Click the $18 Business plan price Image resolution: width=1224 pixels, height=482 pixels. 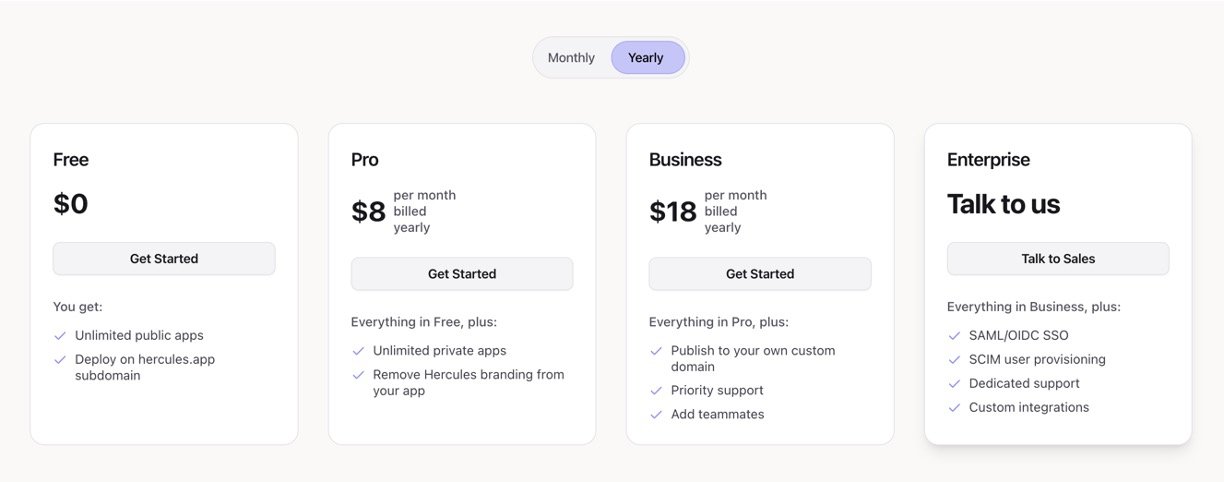click(673, 212)
